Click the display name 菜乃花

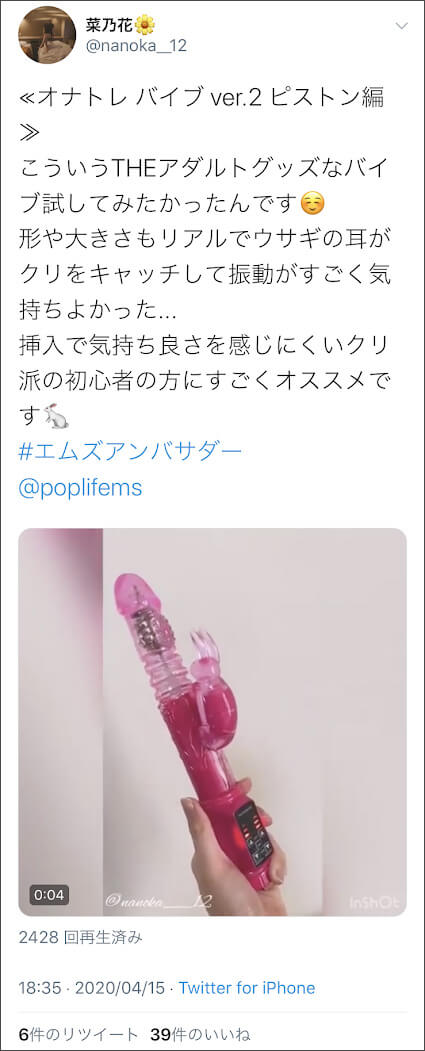[110, 25]
